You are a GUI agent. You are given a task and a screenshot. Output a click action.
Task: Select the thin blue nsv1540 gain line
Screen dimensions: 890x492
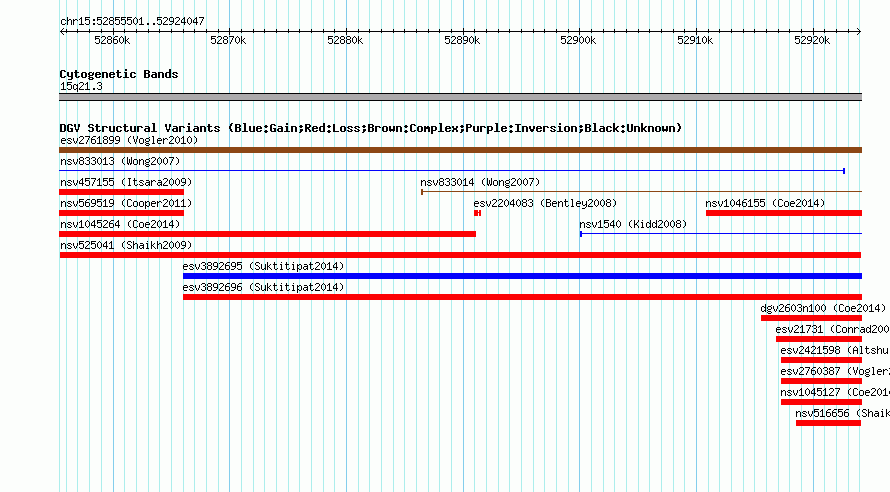(x=721, y=234)
